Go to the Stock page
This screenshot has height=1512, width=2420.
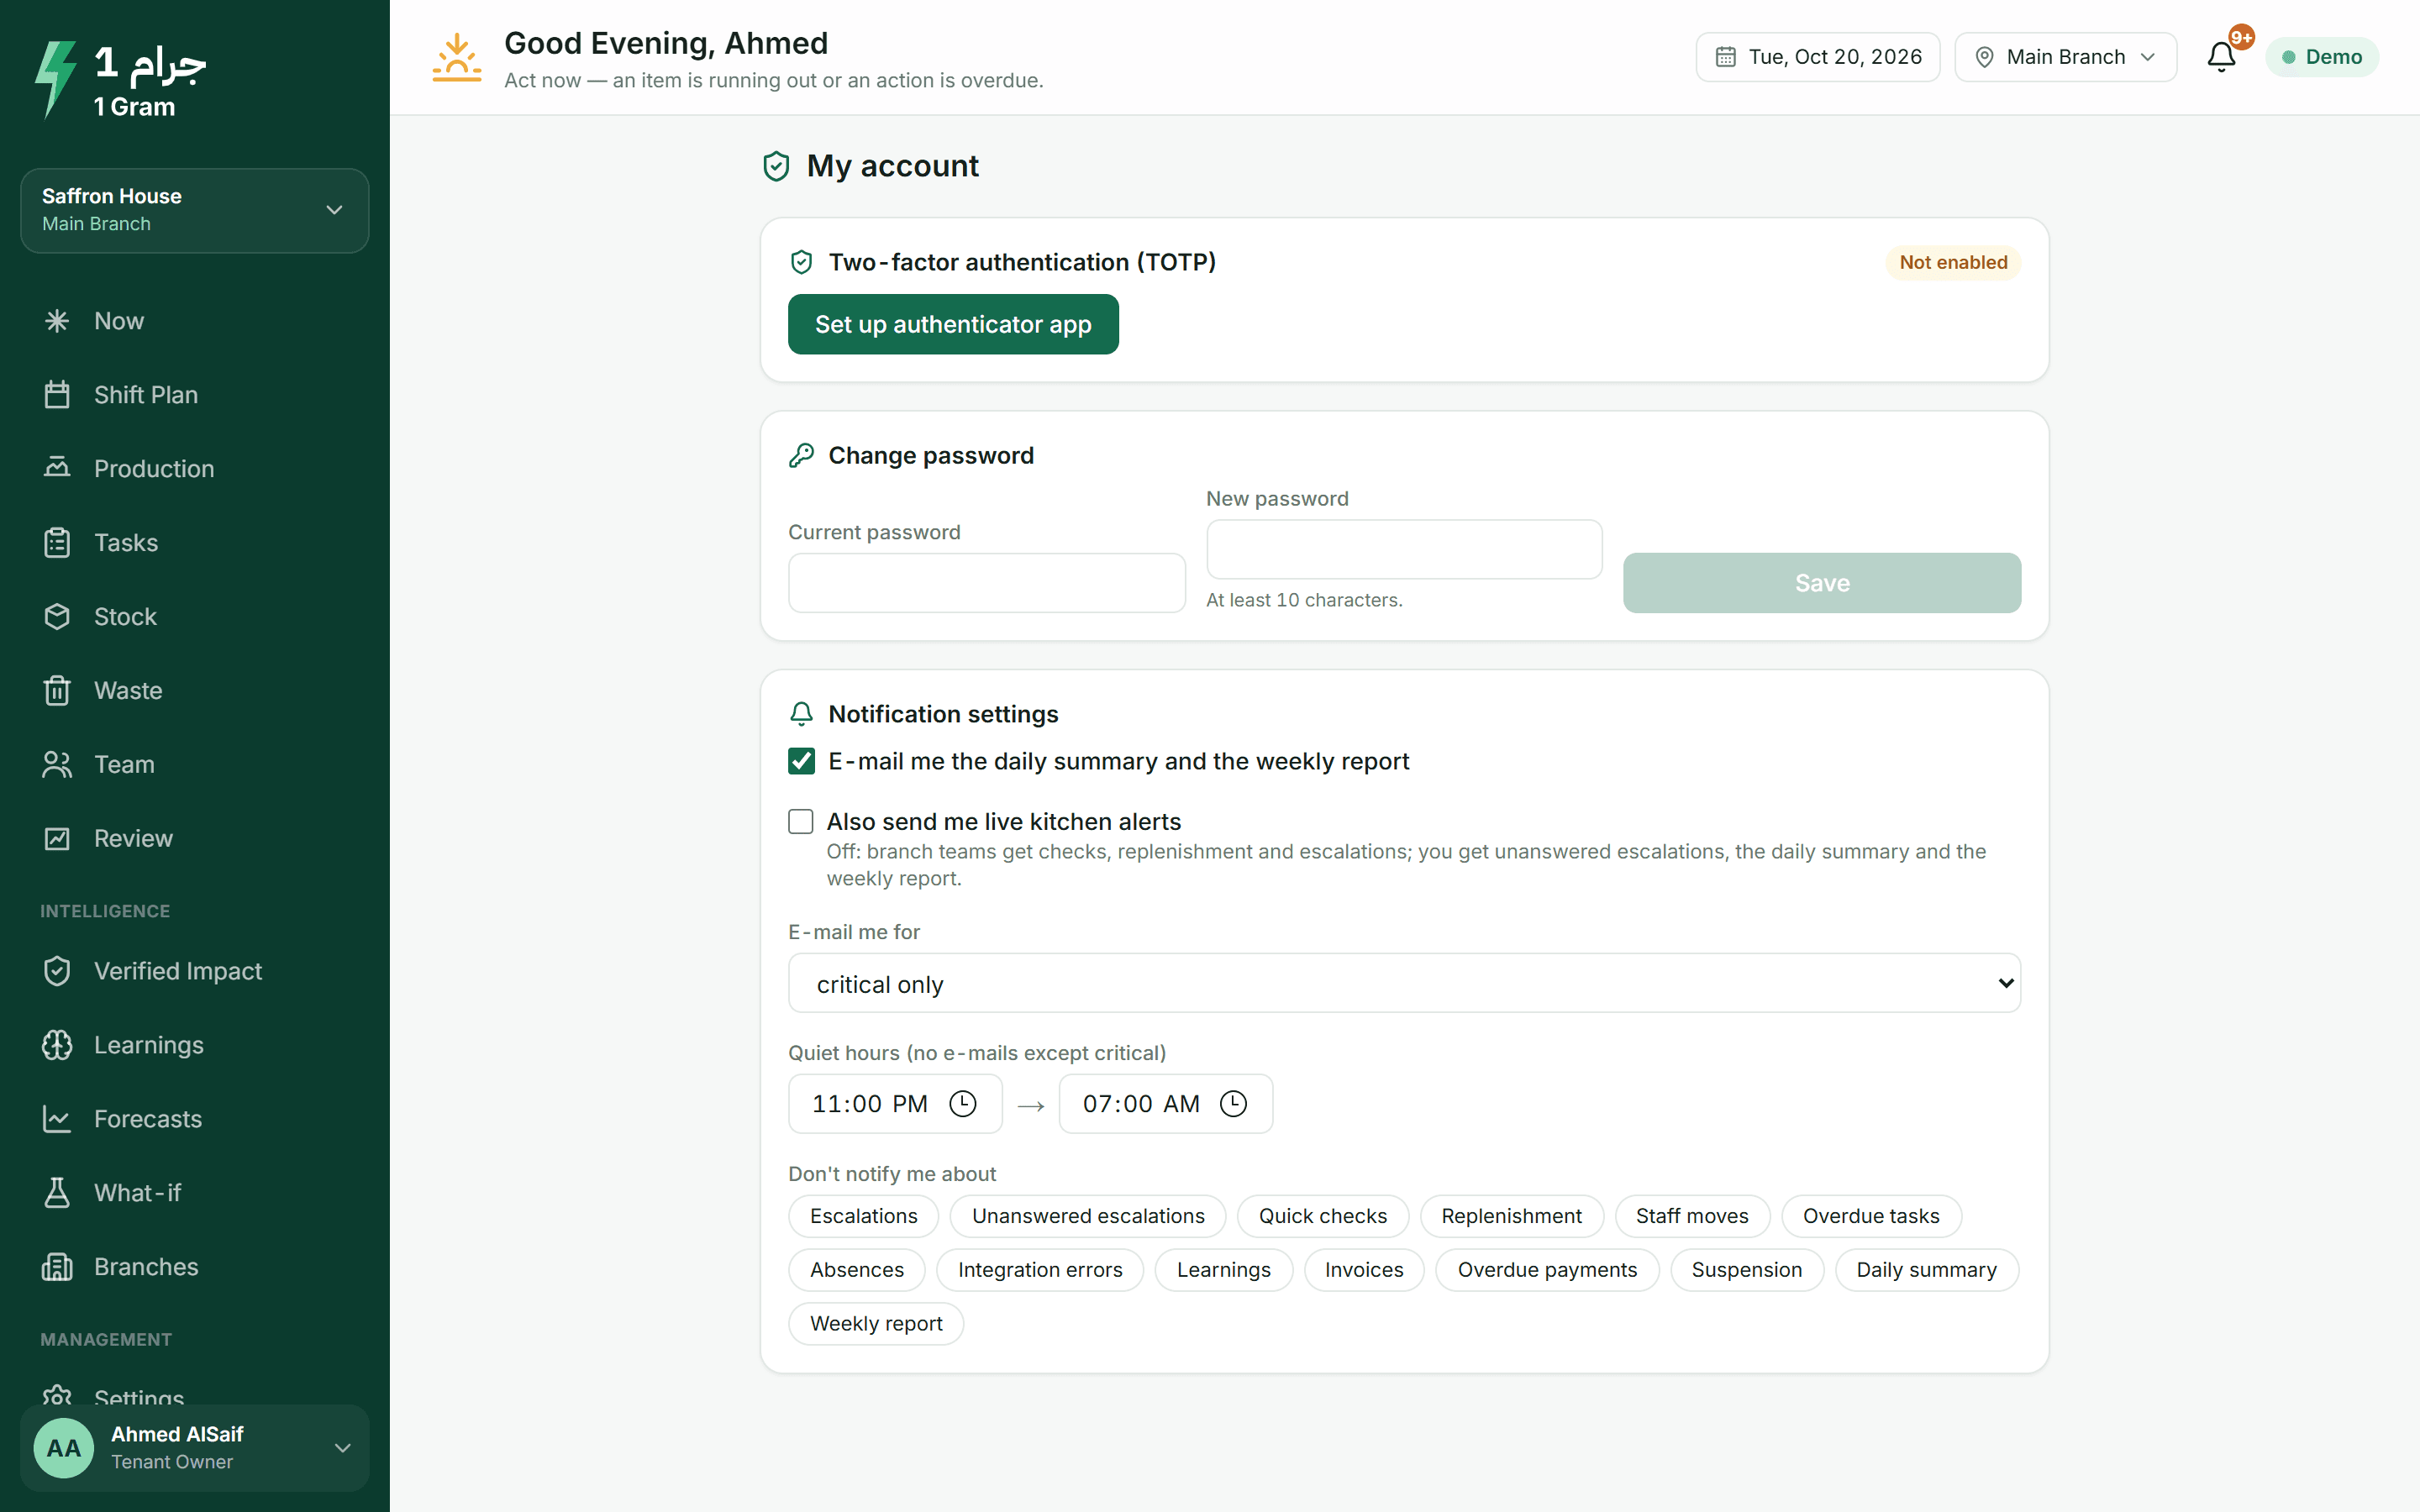(195, 616)
